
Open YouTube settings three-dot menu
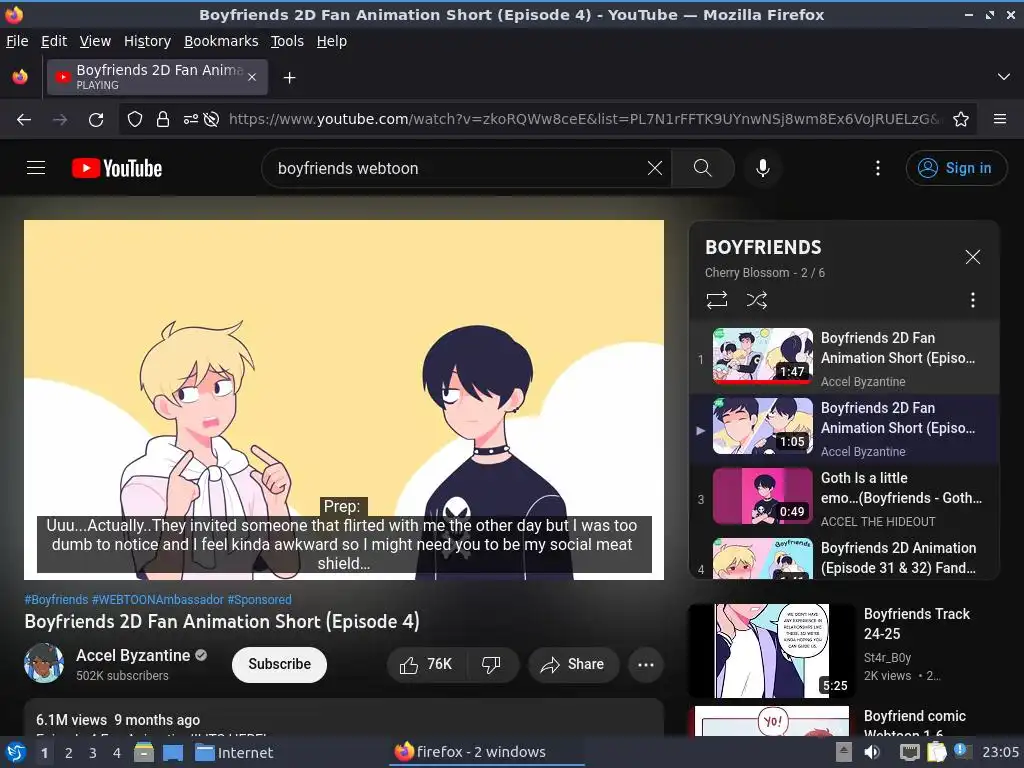tap(878, 168)
